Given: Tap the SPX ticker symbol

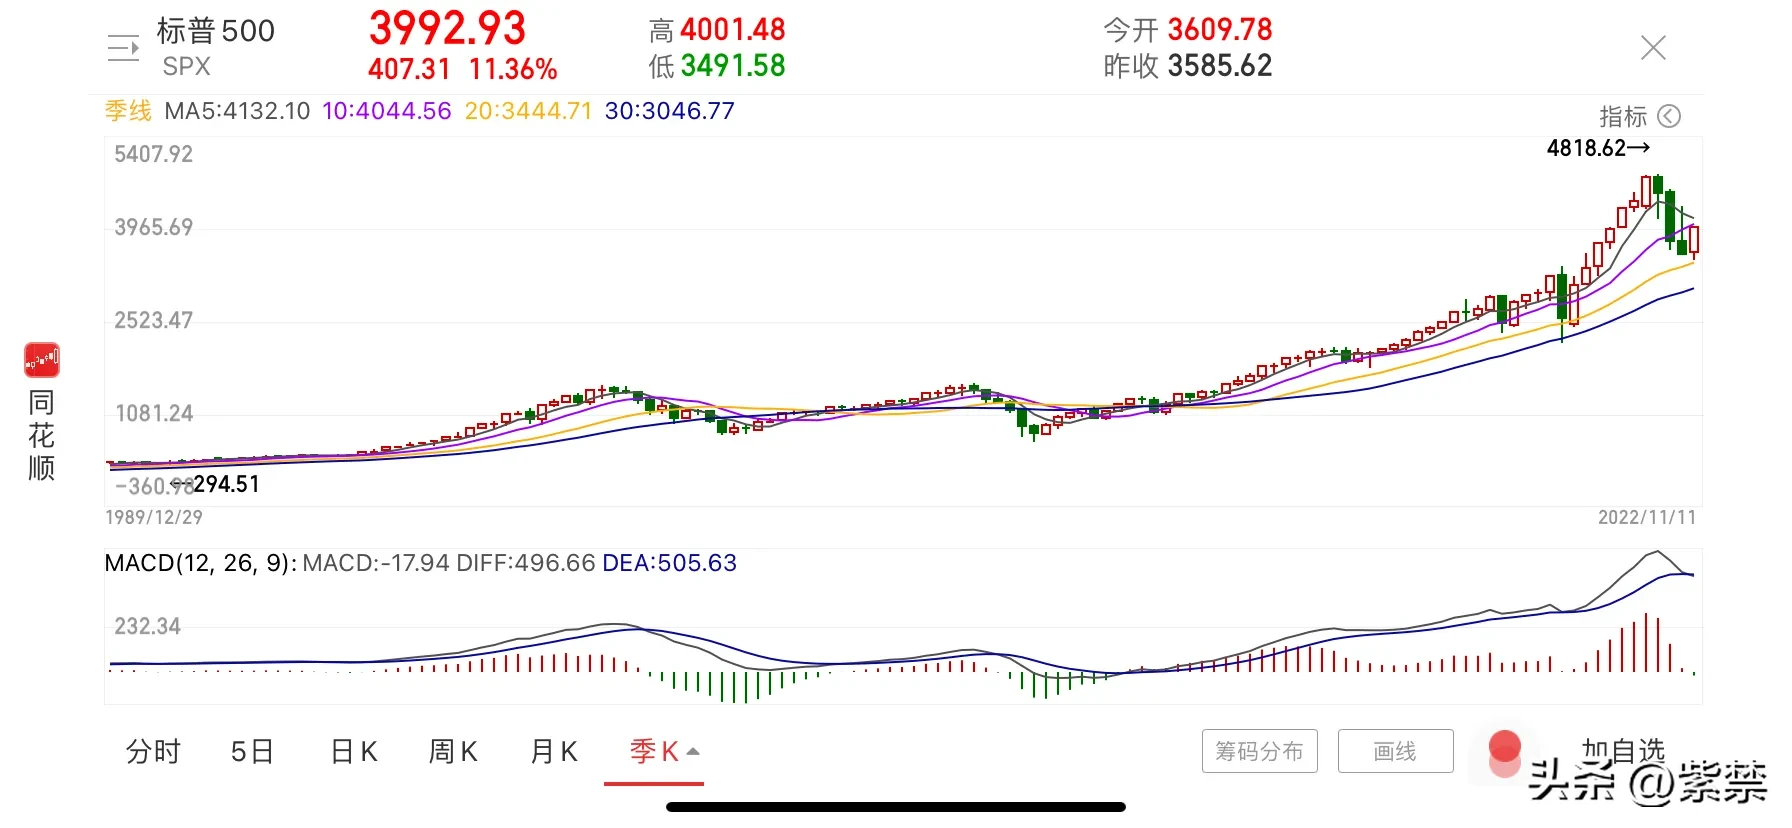Looking at the screenshot, I should 187,66.
